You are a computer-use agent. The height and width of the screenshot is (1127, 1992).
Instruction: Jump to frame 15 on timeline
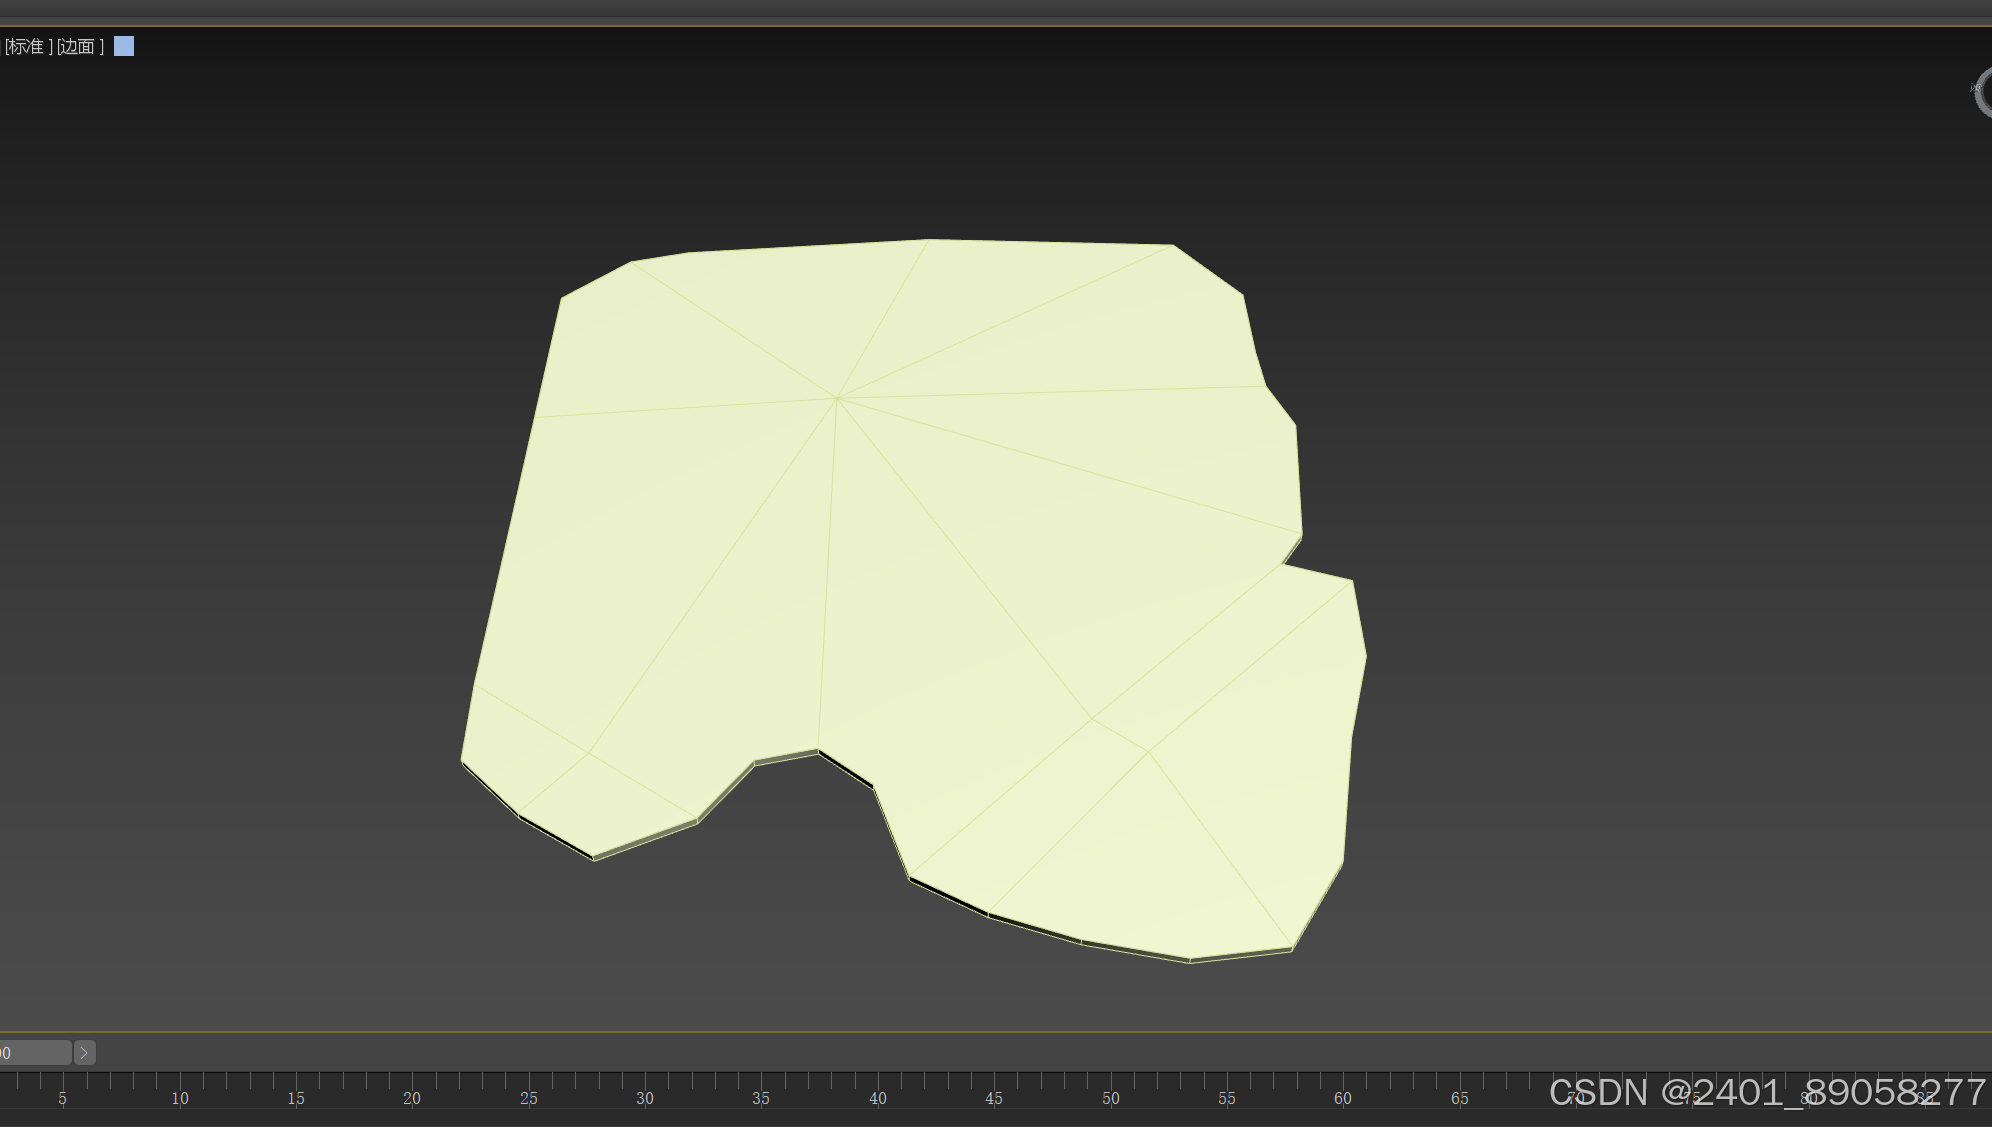tap(295, 1097)
